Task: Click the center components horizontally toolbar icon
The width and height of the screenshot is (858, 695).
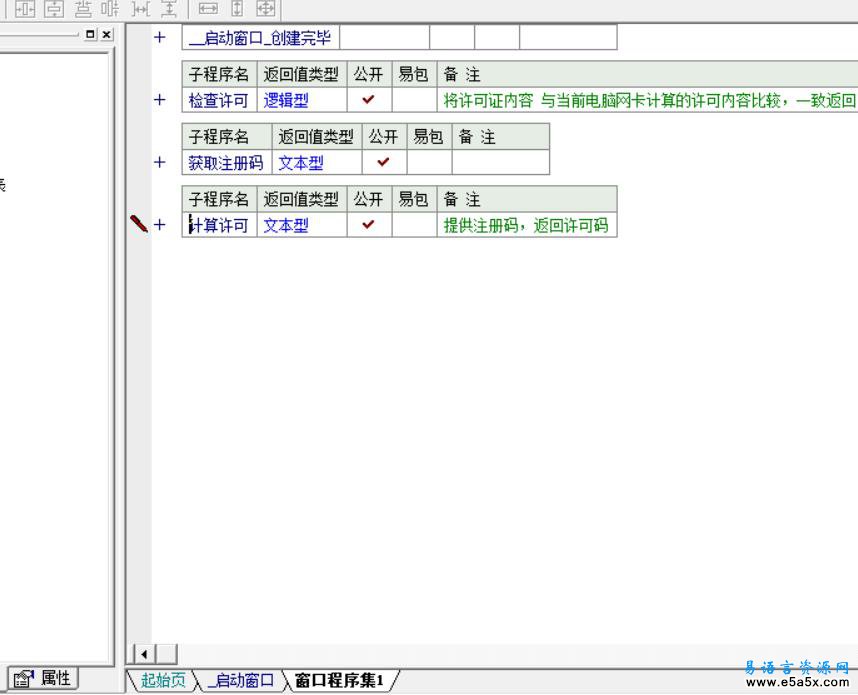Action: pyautogui.click(x=83, y=8)
